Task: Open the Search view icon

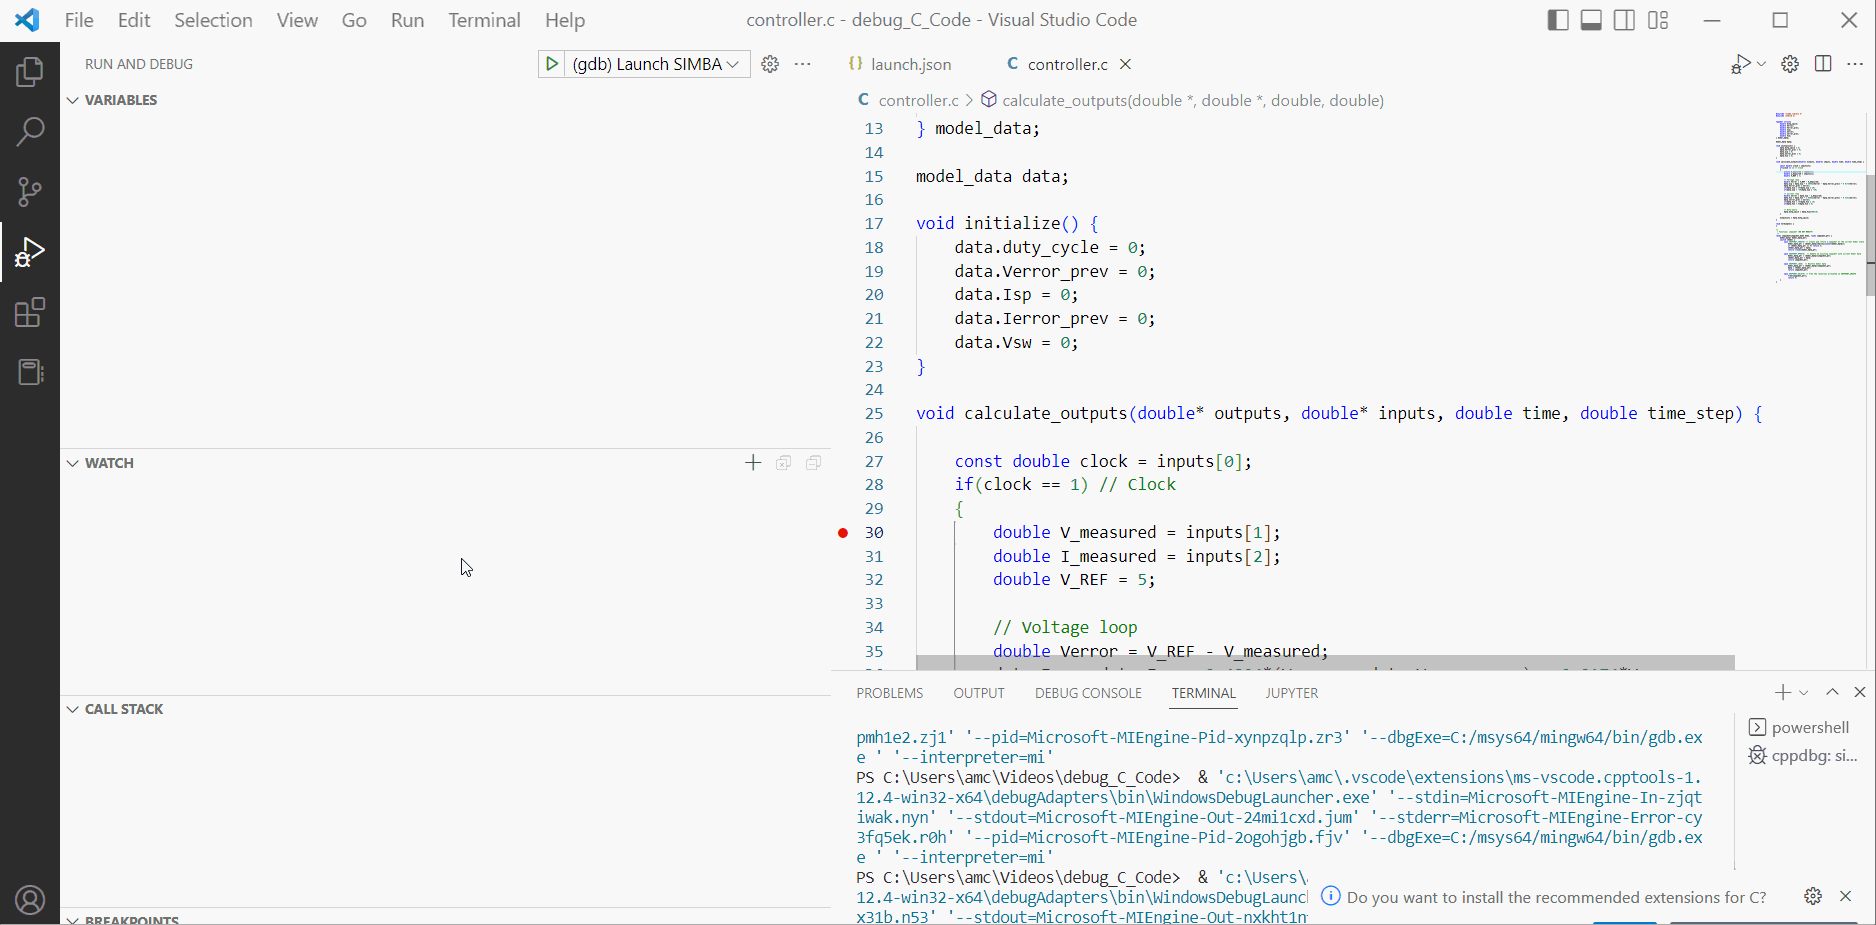Action: point(30,131)
